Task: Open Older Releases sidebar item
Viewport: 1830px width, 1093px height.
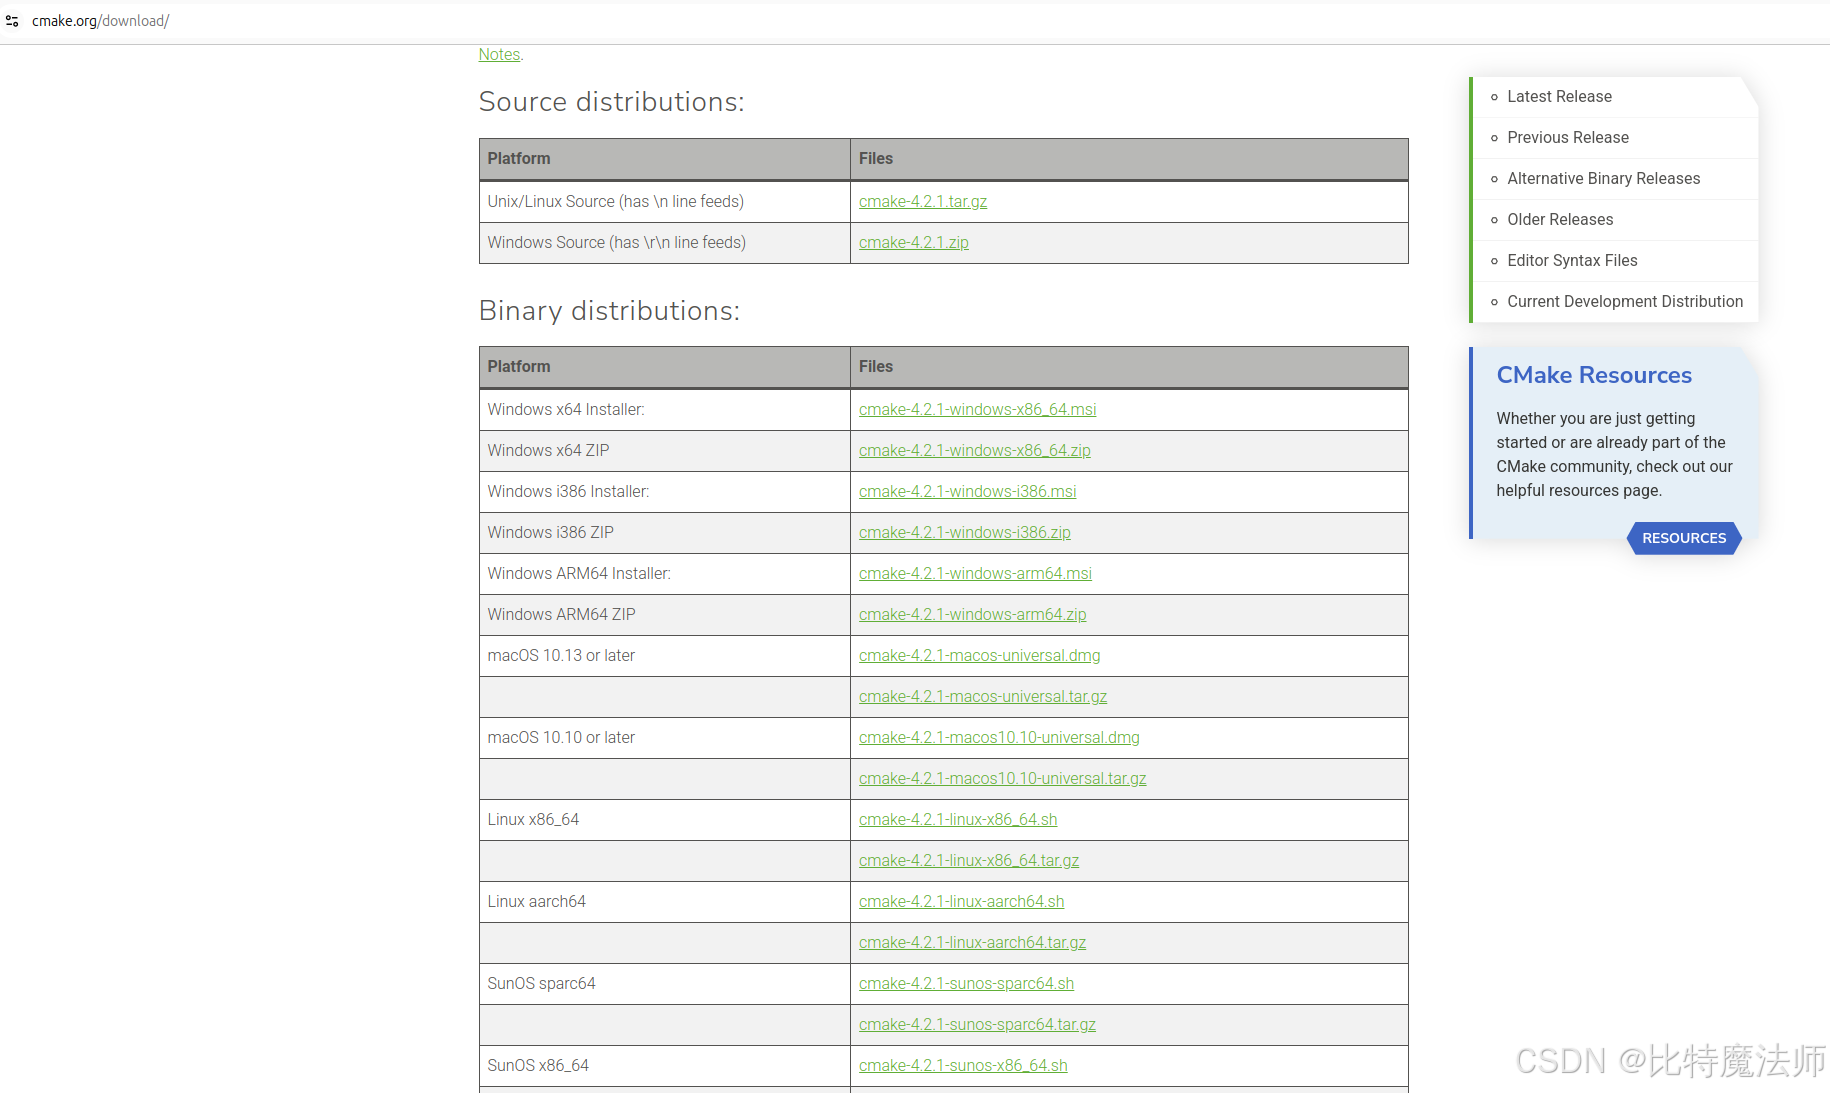Action: (1560, 220)
